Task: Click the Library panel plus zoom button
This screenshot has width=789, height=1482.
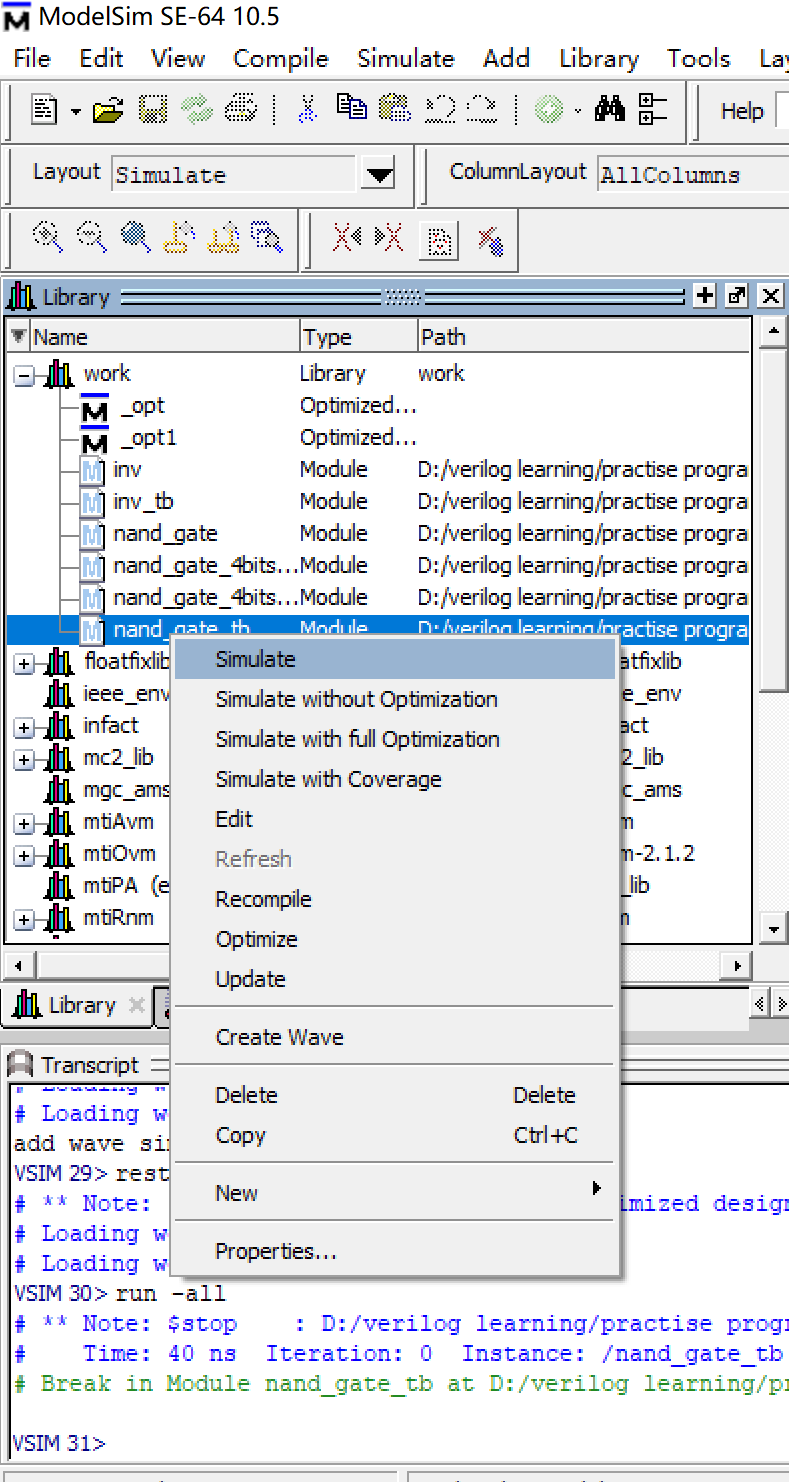Action: click(x=705, y=295)
